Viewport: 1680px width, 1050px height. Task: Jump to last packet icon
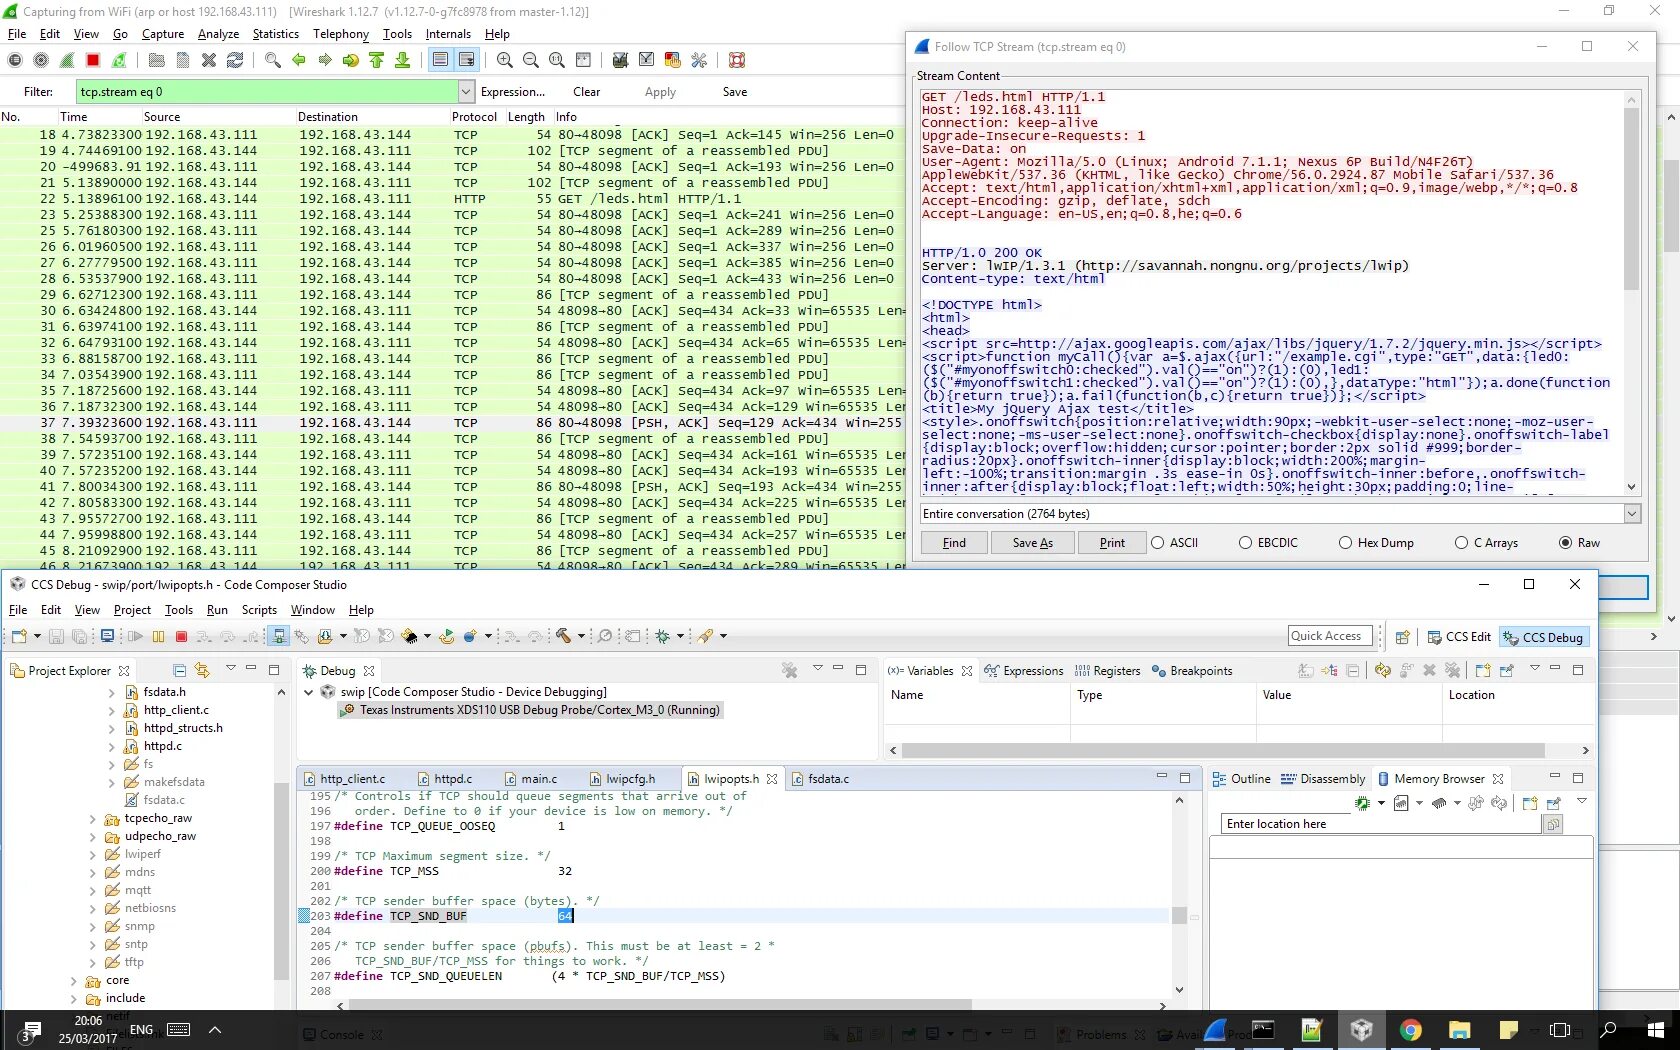point(402,60)
